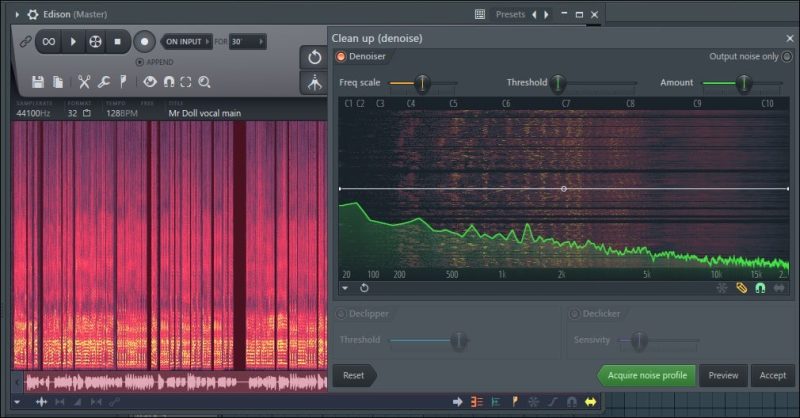Click the preset browser grid icon

480,14
